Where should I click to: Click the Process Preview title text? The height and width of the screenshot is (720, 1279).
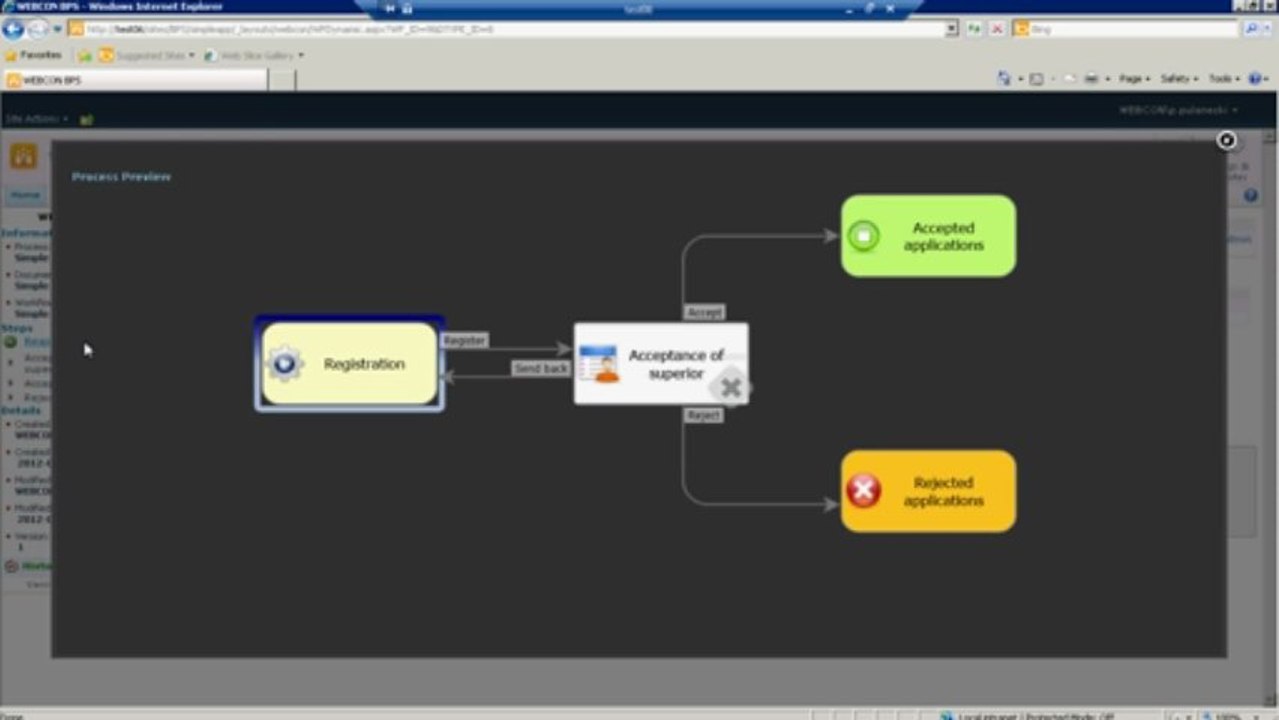tap(121, 177)
